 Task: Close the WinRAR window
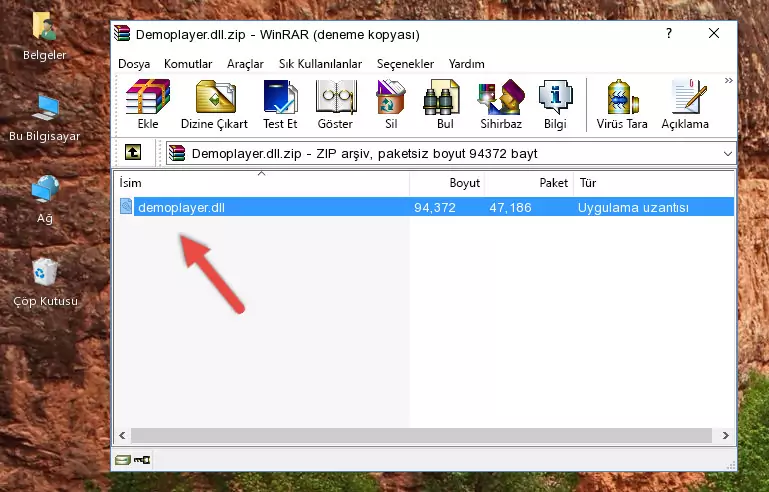(714, 33)
